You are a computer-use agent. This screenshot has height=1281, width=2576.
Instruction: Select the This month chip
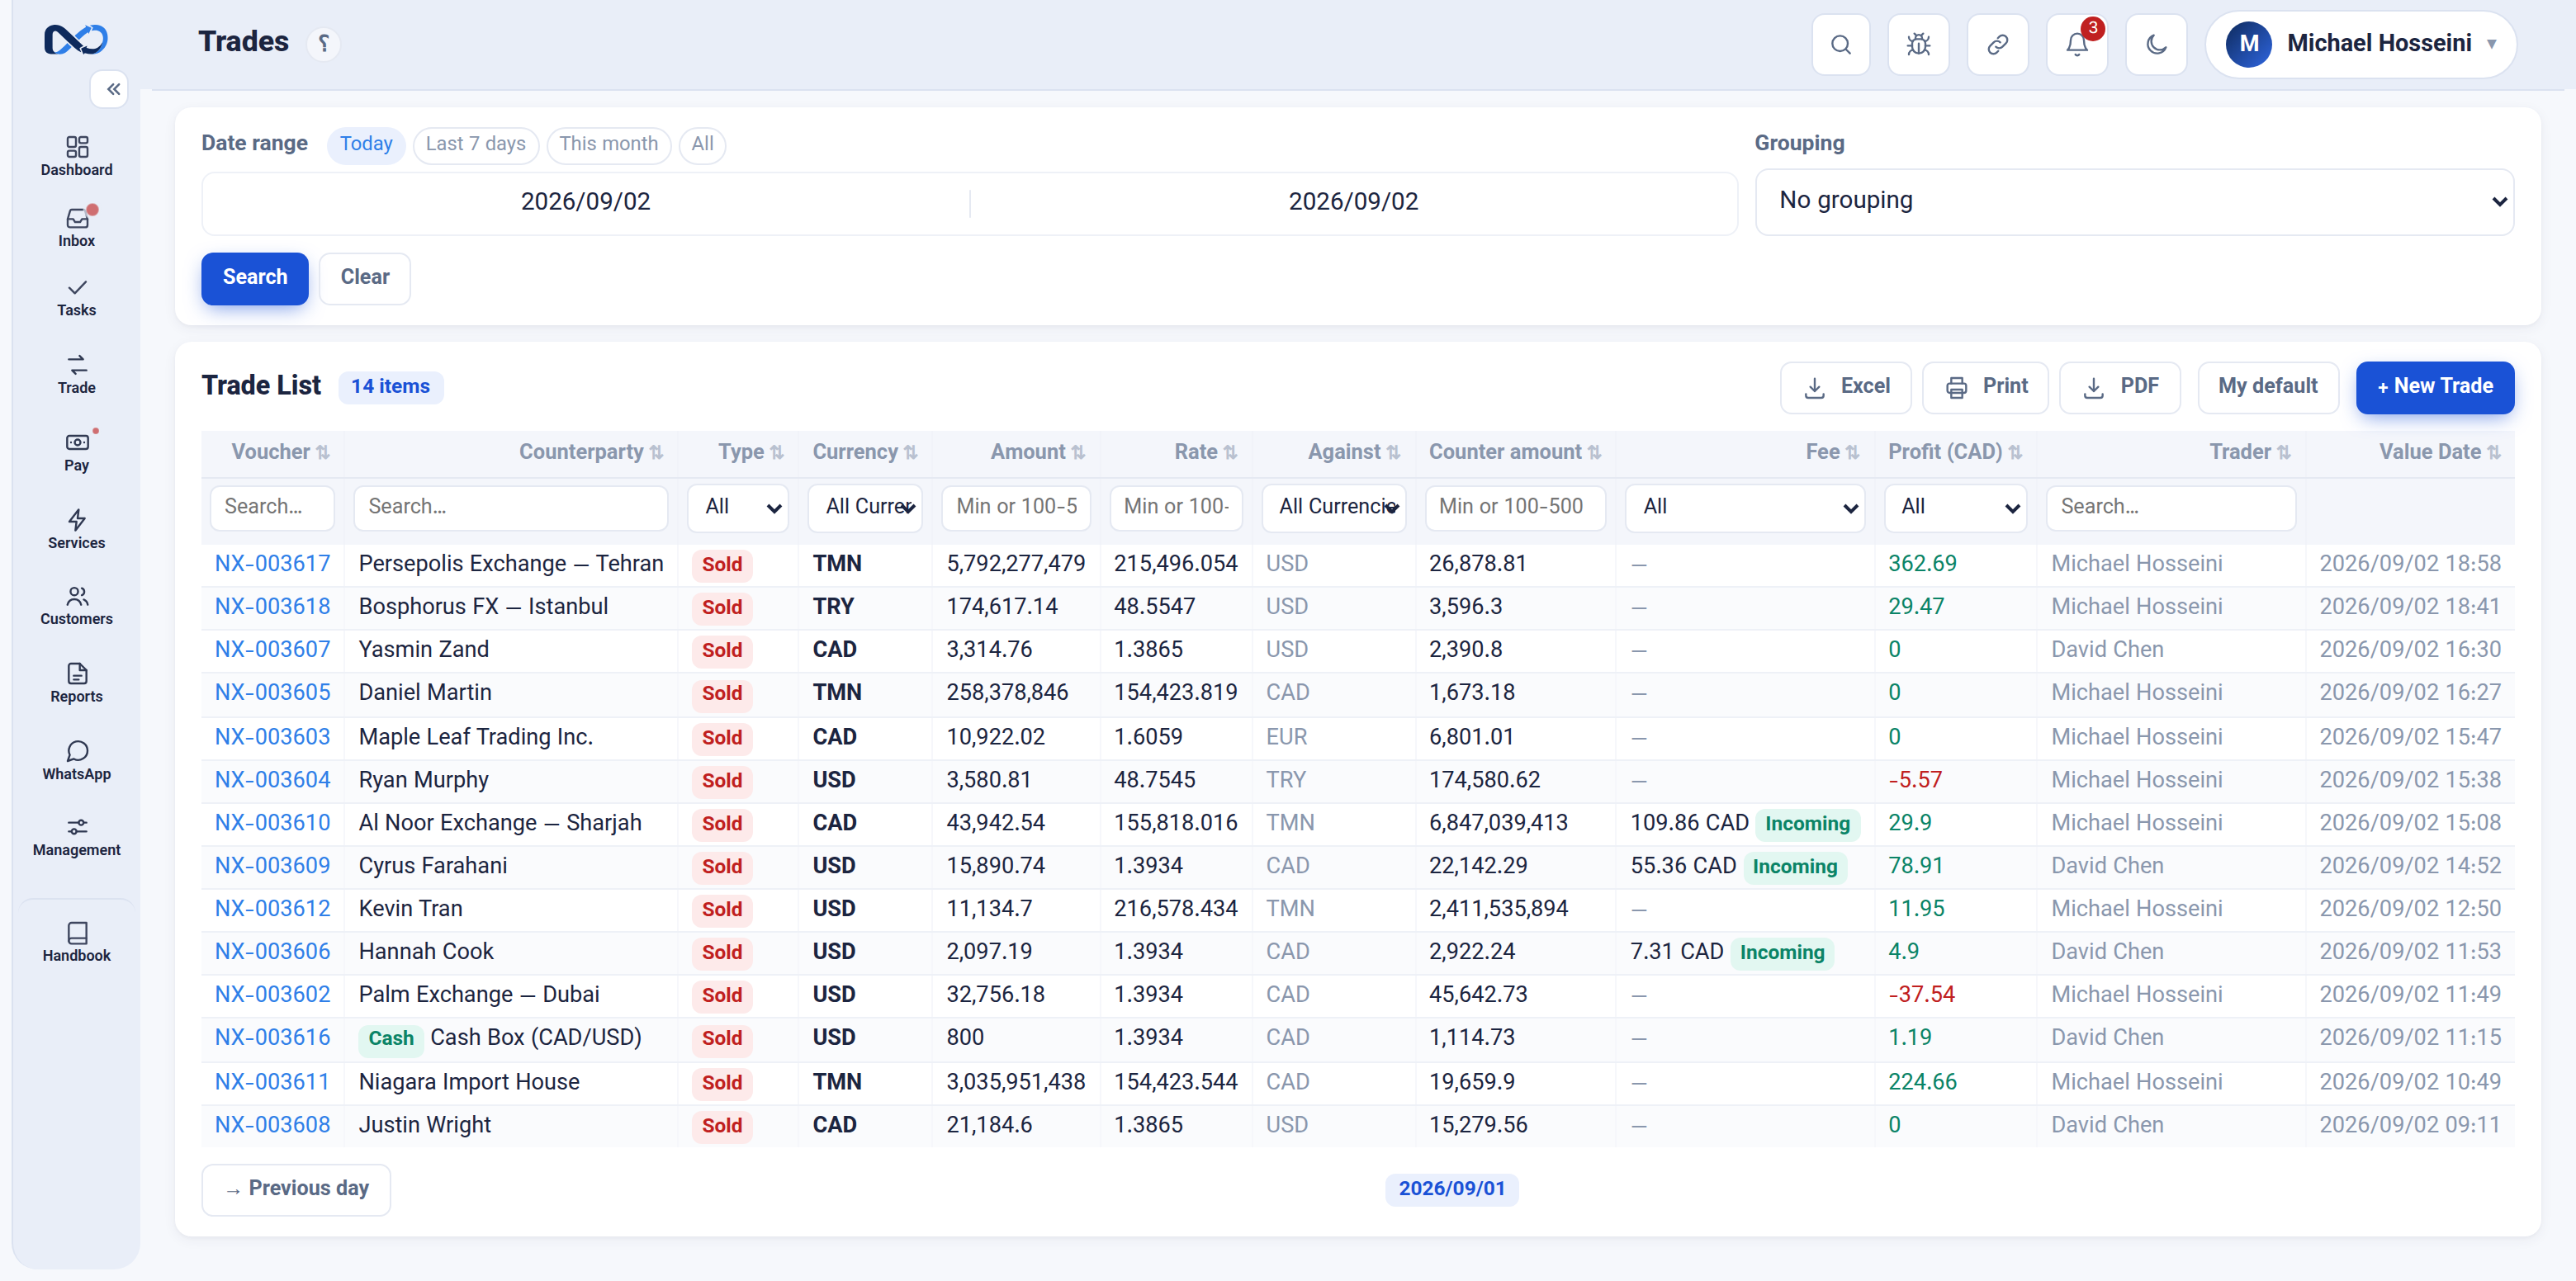(x=608, y=144)
